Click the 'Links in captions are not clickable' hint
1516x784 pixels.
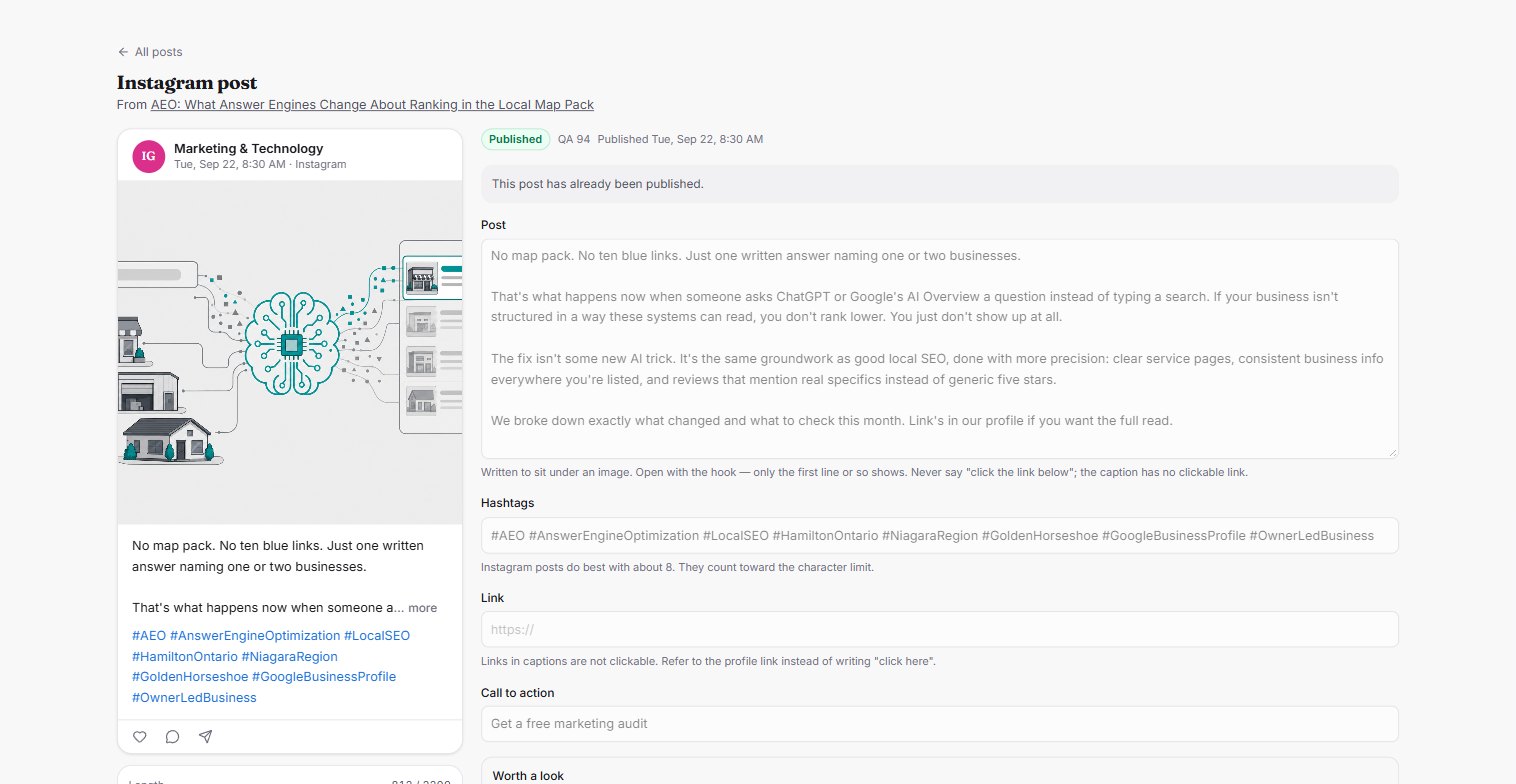tap(708, 661)
